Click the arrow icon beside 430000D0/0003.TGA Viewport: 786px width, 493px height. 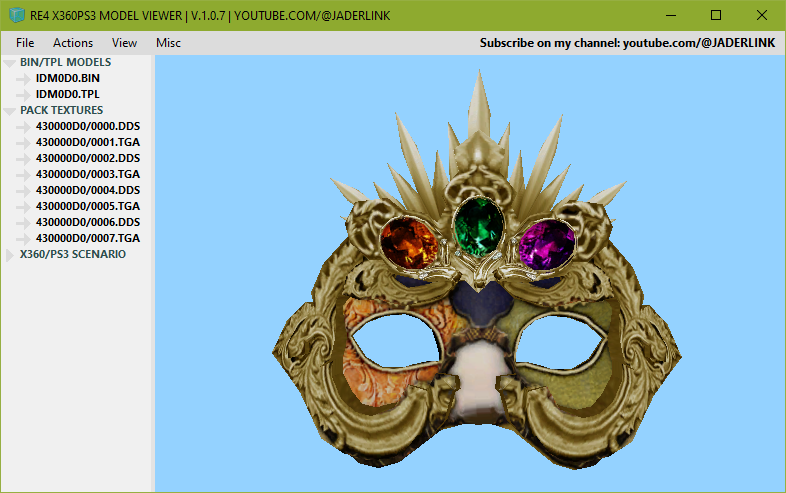tap(24, 175)
